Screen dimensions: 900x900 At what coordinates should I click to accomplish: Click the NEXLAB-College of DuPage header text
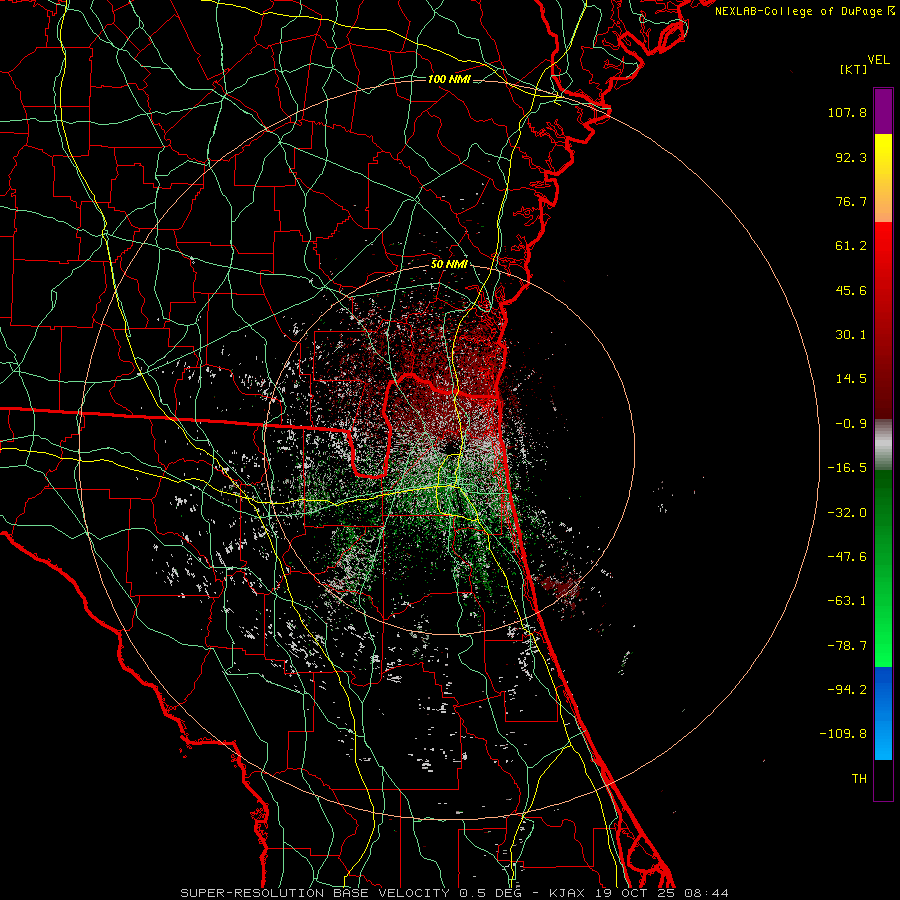799,11
